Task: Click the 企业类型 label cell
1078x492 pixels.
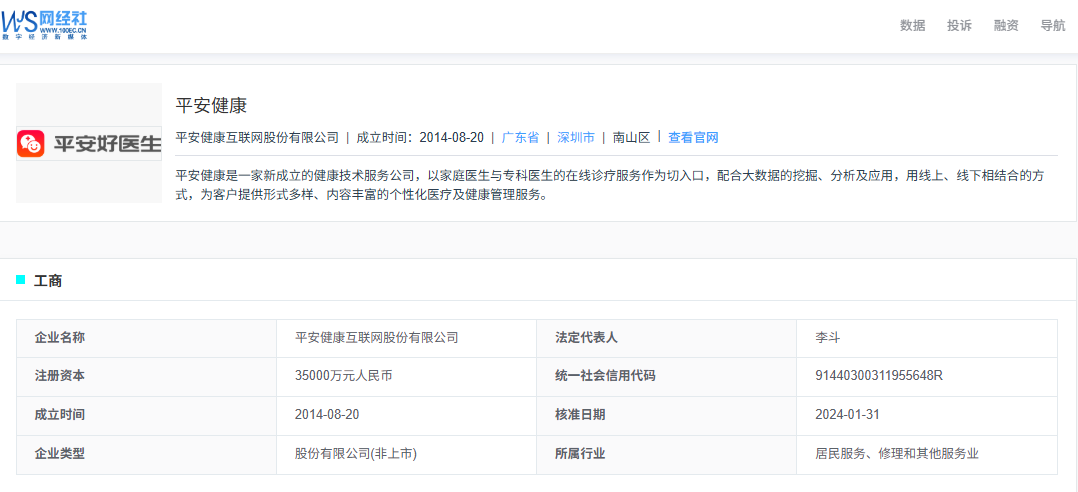Action: tap(146, 454)
